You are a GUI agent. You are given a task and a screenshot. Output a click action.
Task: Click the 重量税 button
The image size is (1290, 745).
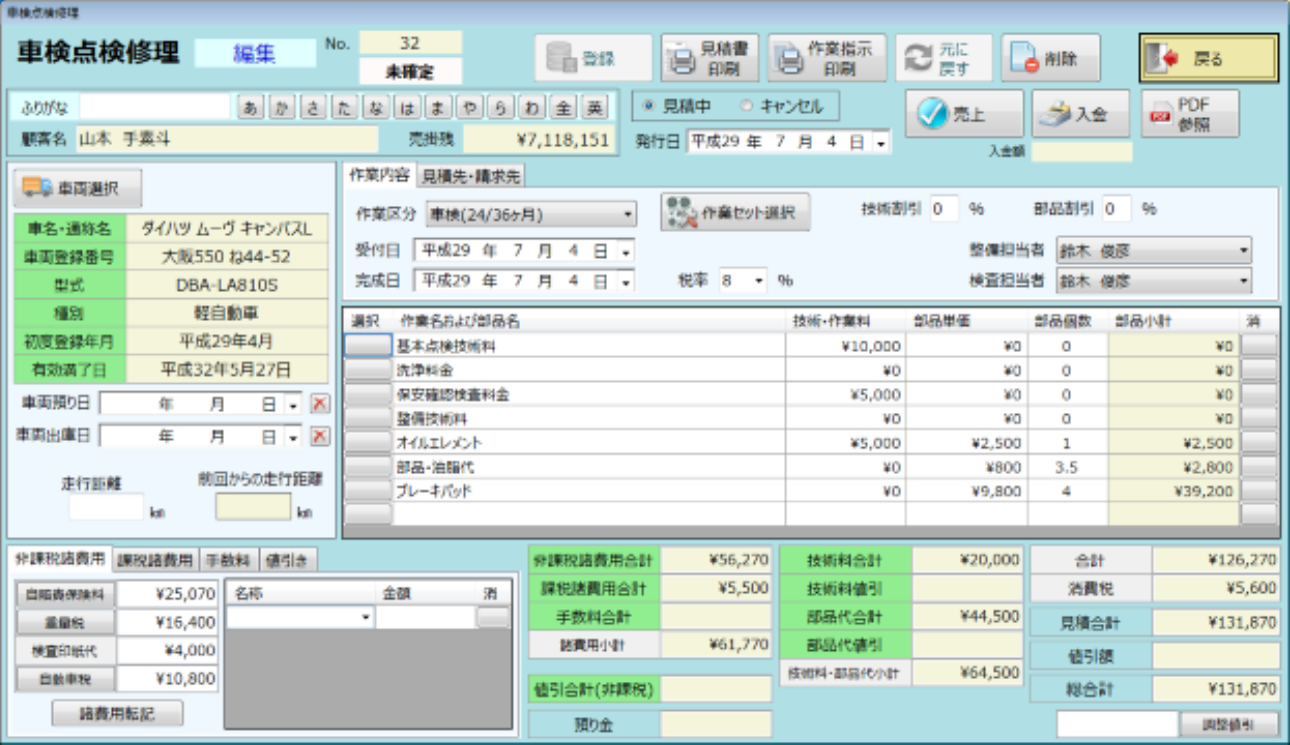[66, 622]
